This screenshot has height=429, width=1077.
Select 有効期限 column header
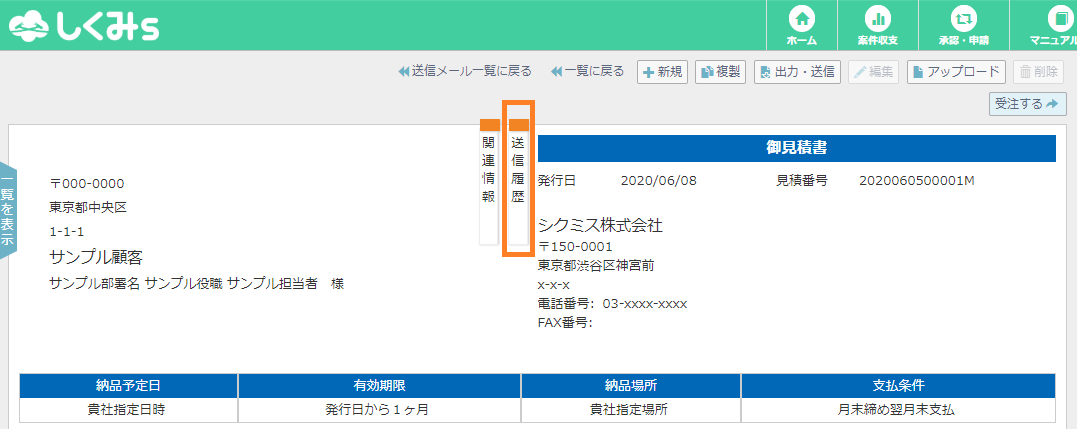click(x=380, y=386)
